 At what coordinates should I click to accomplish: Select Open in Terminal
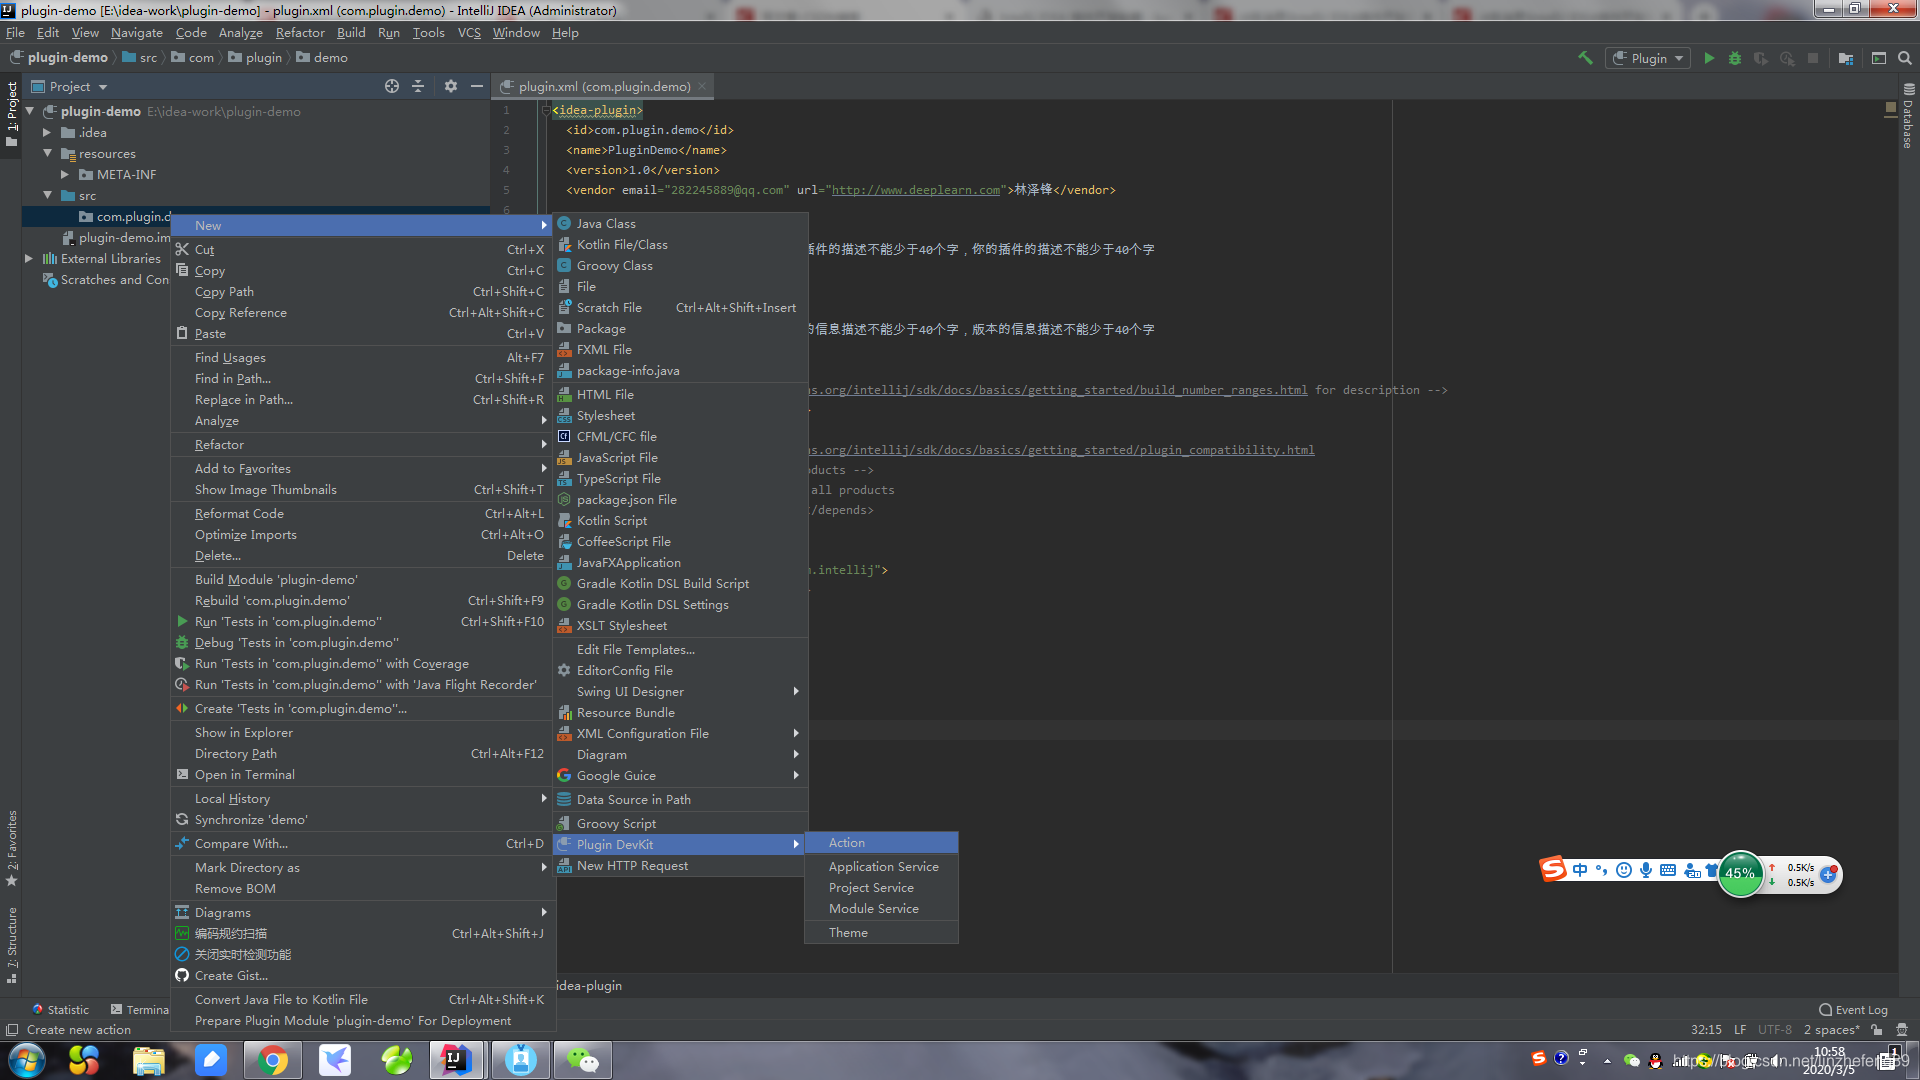[x=363, y=774]
